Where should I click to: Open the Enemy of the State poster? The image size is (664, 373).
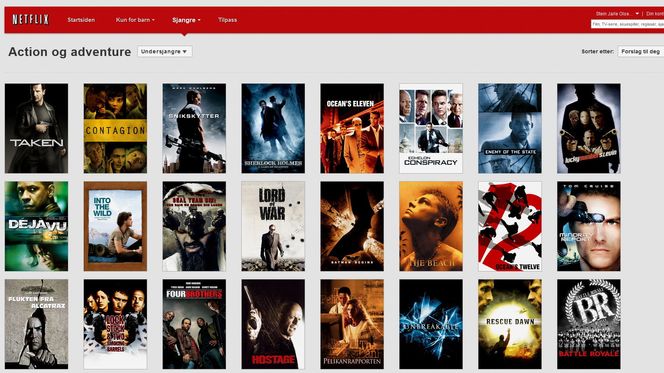[x=510, y=128]
